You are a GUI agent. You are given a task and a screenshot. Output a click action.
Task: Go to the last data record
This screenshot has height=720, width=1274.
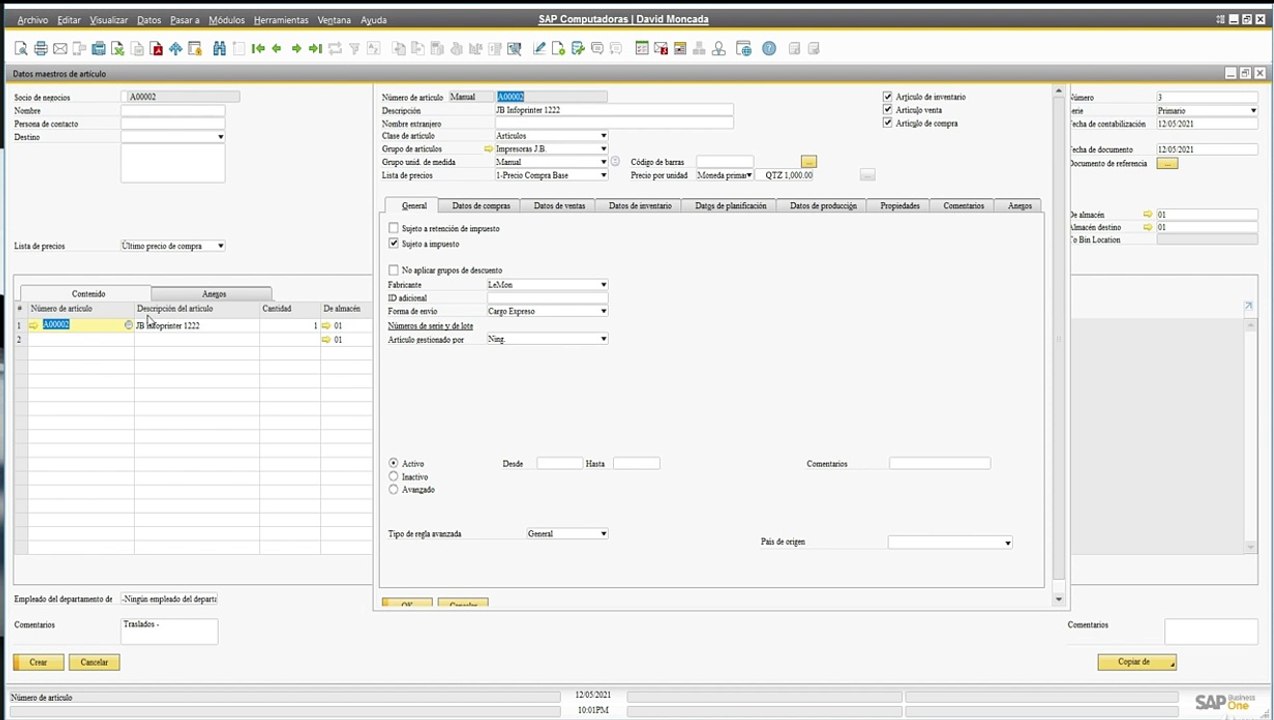pos(315,48)
